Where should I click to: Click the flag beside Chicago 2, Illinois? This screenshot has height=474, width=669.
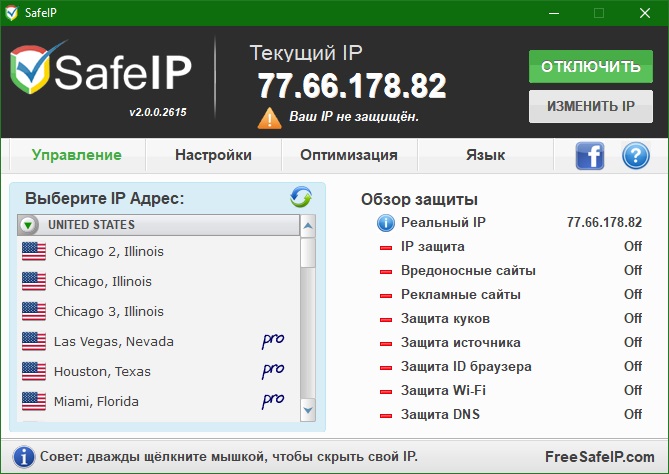click(x=34, y=251)
